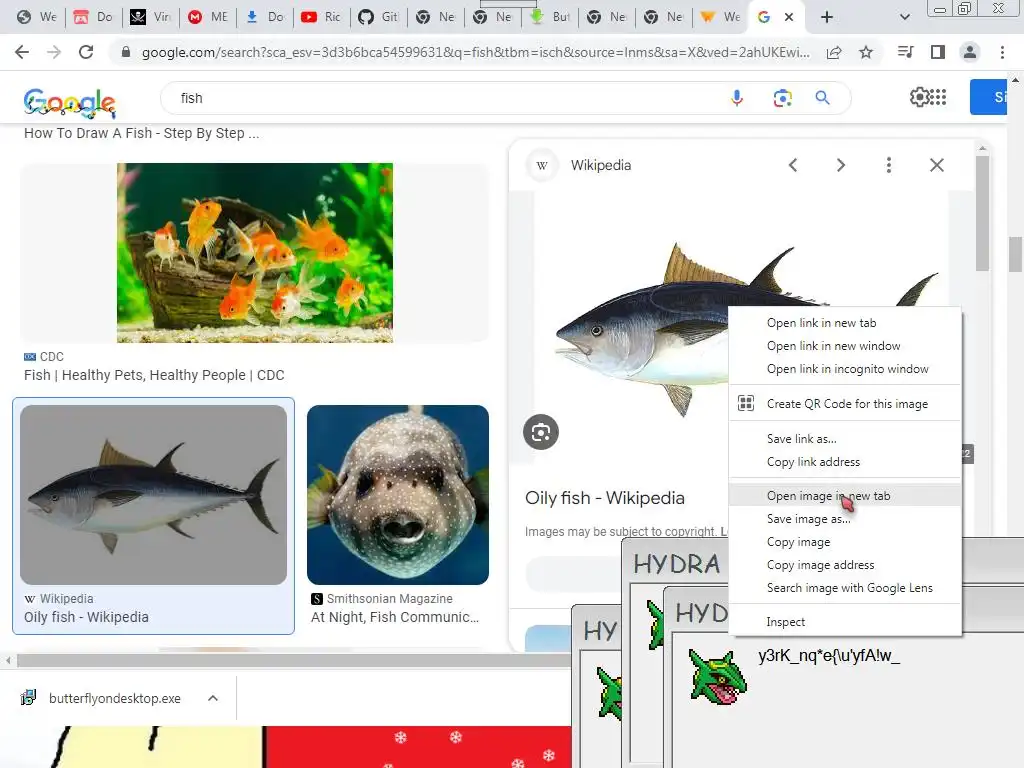1024x768 pixels.
Task: Close the Wikipedia image preview panel
Action: pyautogui.click(x=936, y=165)
